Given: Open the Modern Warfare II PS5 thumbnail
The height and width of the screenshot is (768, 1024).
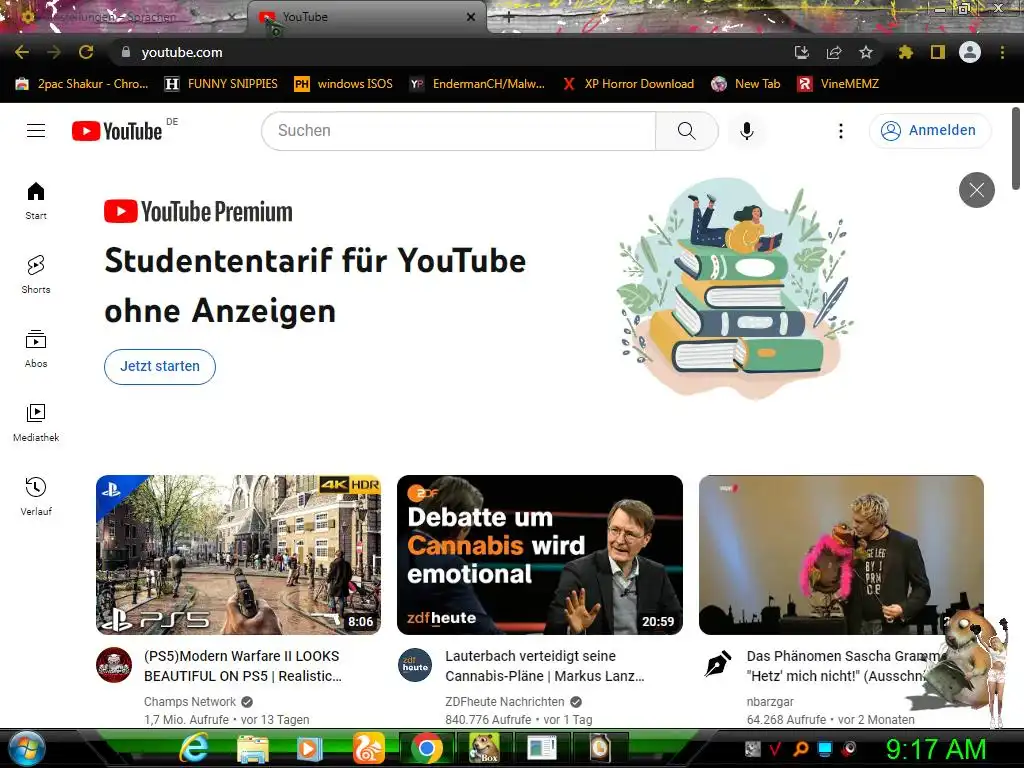Looking at the screenshot, I should click(x=238, y=554).
